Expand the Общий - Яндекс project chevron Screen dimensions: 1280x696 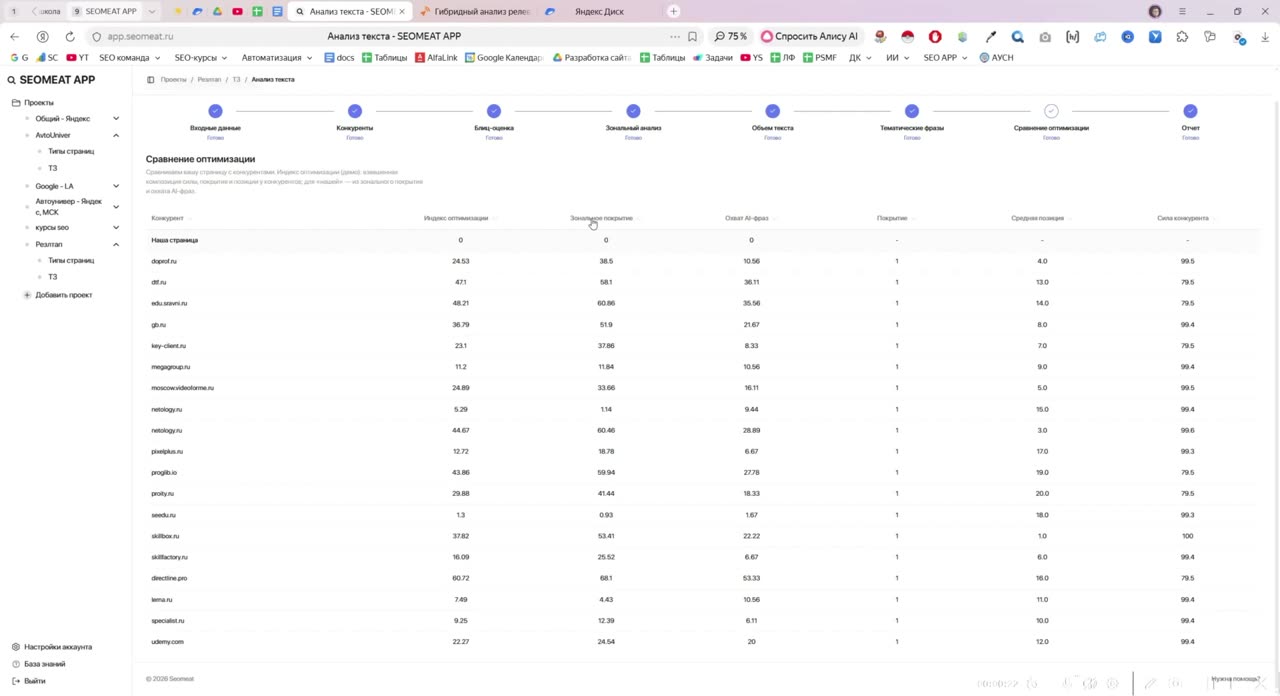(116, 119)
